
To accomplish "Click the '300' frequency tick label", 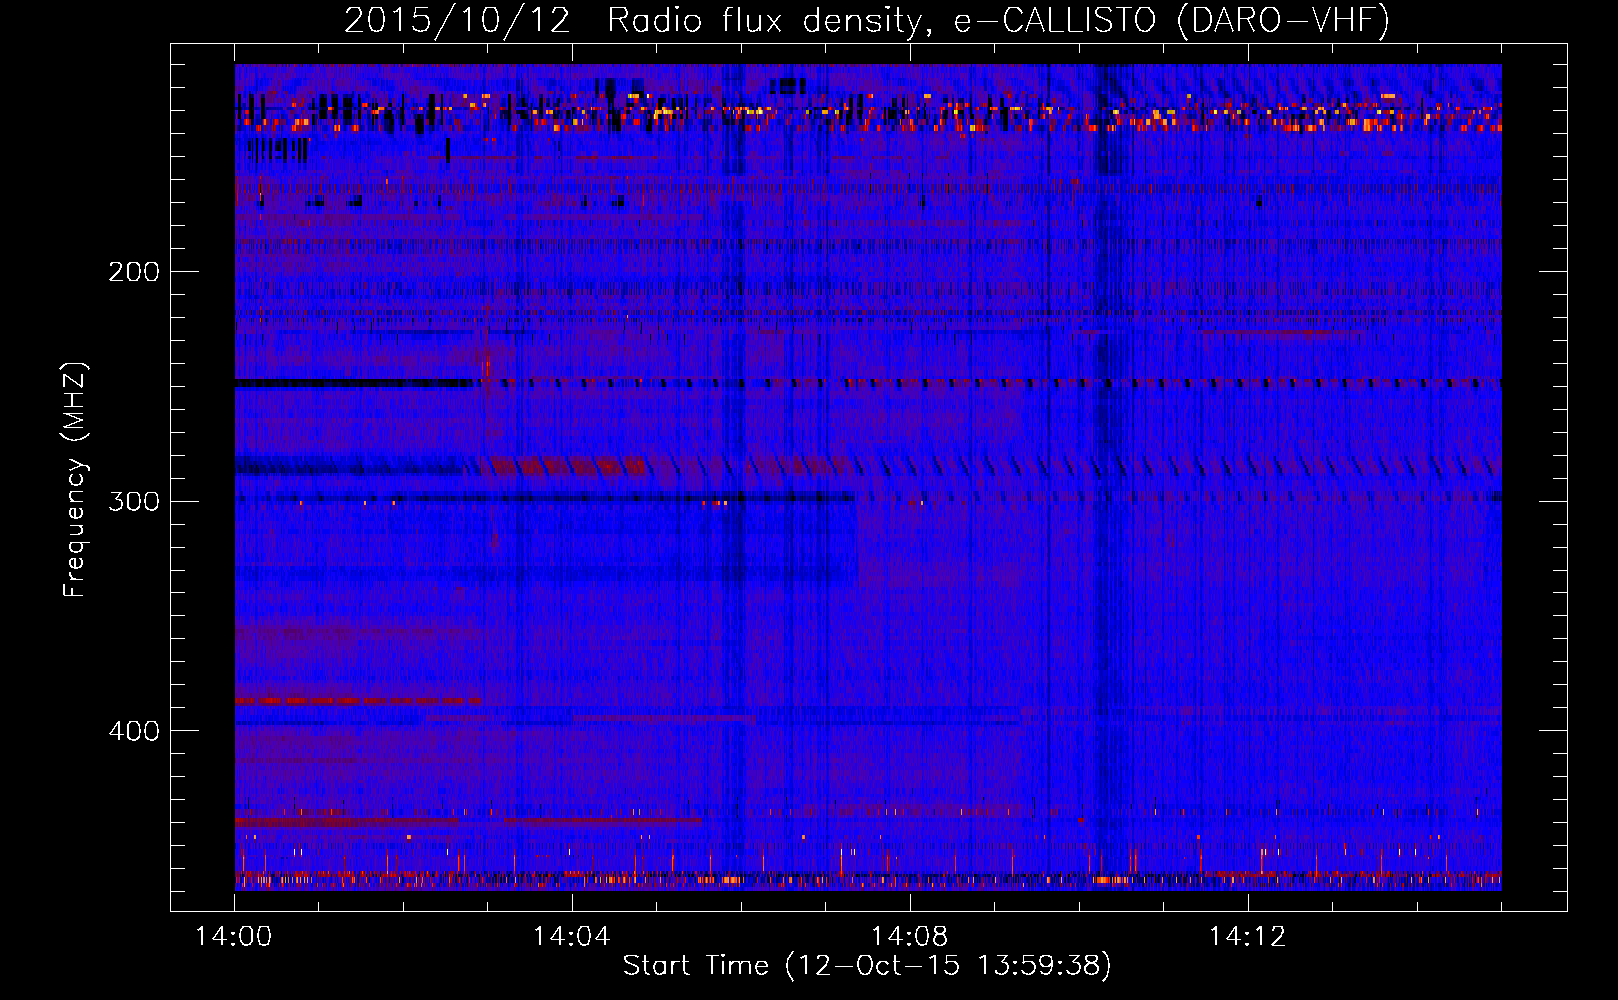I will click(133, 501).
